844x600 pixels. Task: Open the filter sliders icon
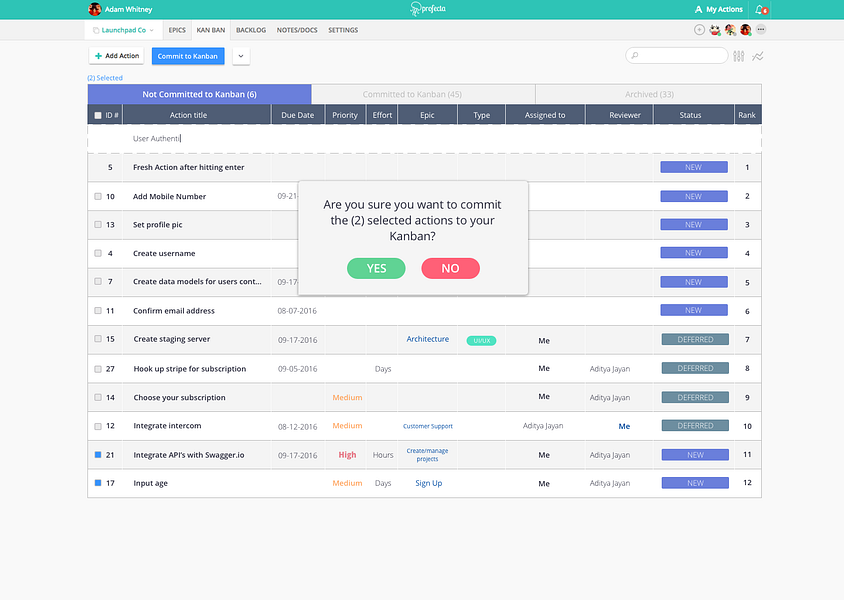click(738, 56)
